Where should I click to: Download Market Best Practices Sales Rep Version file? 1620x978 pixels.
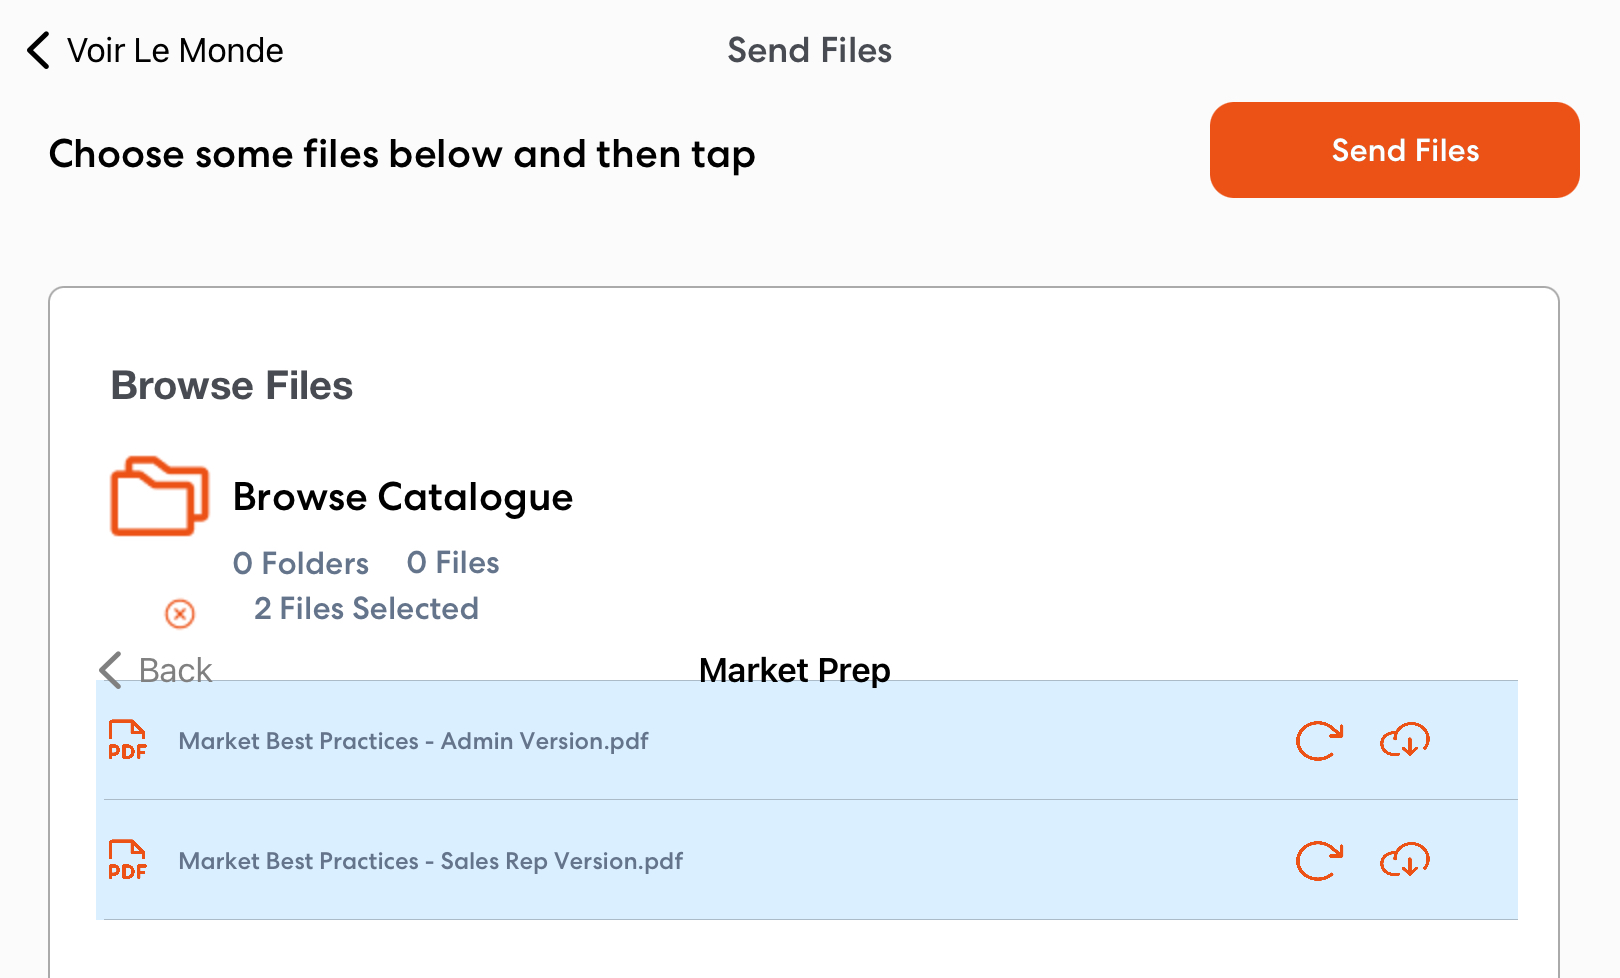[x=1405, y=861]
